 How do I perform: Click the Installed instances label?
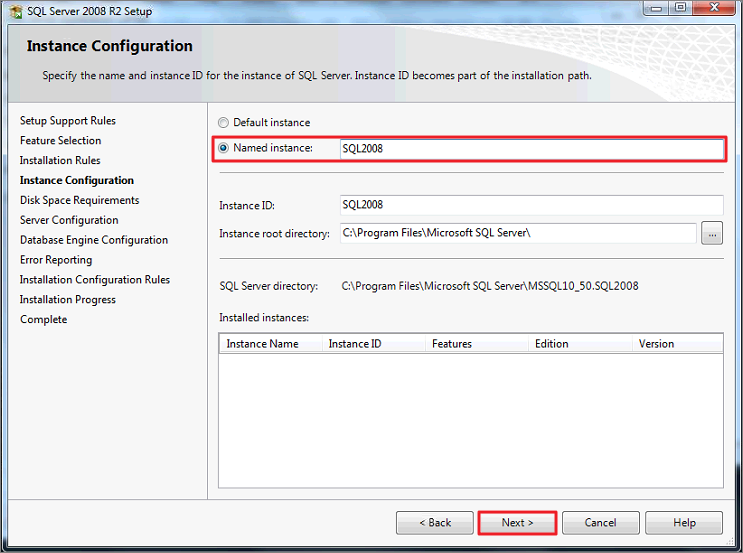[x=264, y=318]
